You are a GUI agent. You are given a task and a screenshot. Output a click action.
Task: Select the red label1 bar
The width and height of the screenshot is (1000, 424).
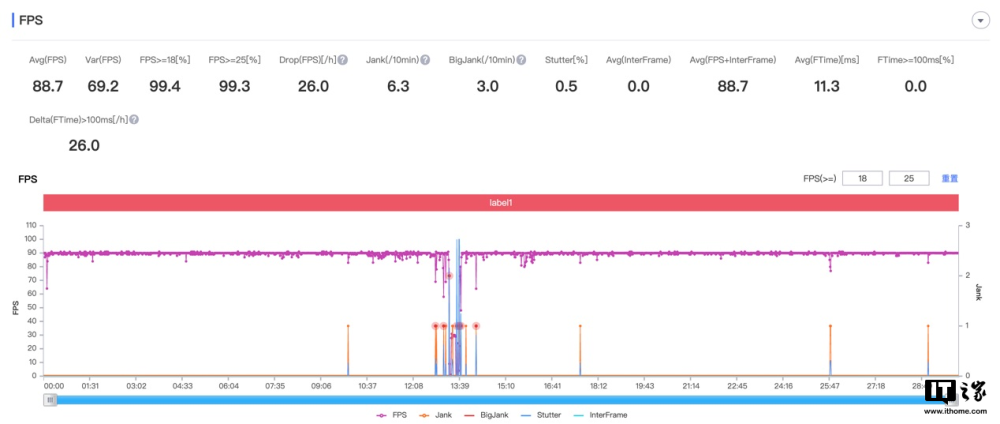pyautogui.click(x=501, y=203)
